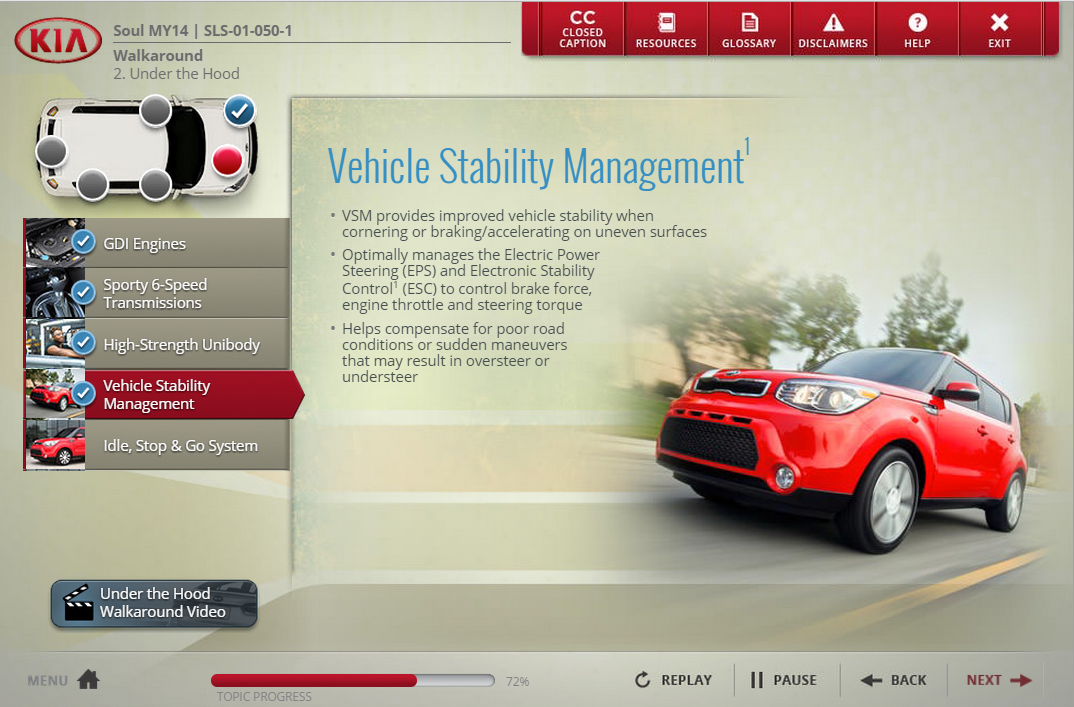Open the High-Strength Unibody topic
This screenshot has width=1074, height=707.
[x=157, y=344]
